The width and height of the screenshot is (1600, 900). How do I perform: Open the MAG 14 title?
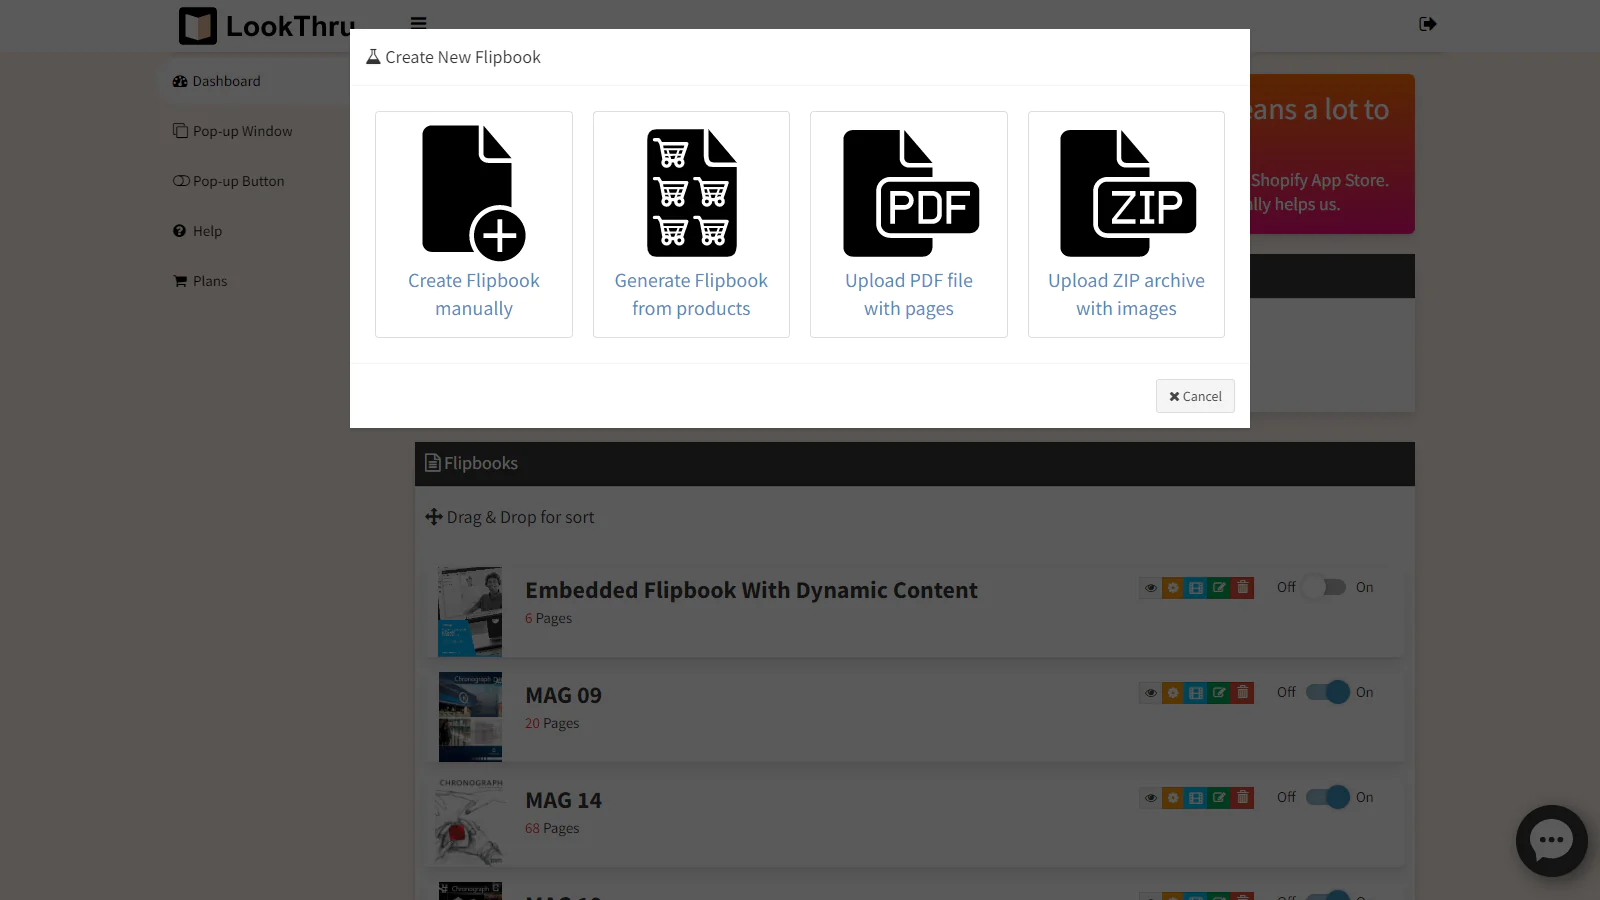564,800
